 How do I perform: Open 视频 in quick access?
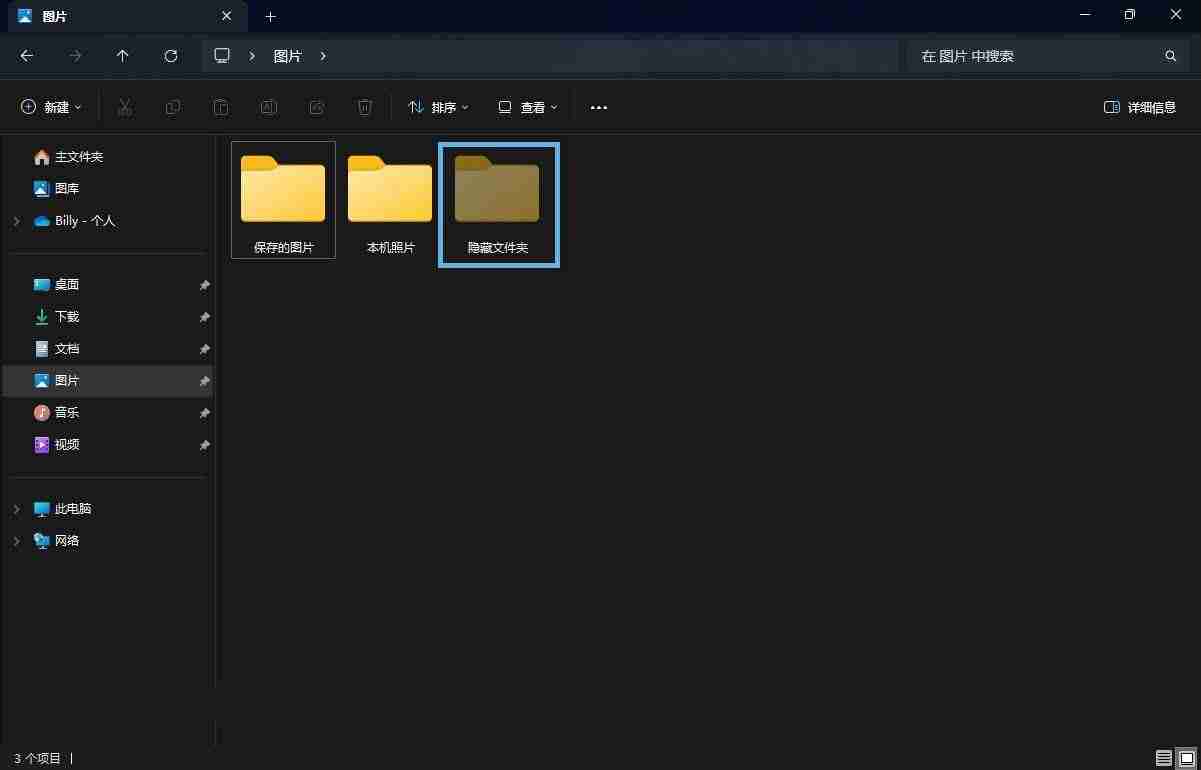tap(57, 445)
